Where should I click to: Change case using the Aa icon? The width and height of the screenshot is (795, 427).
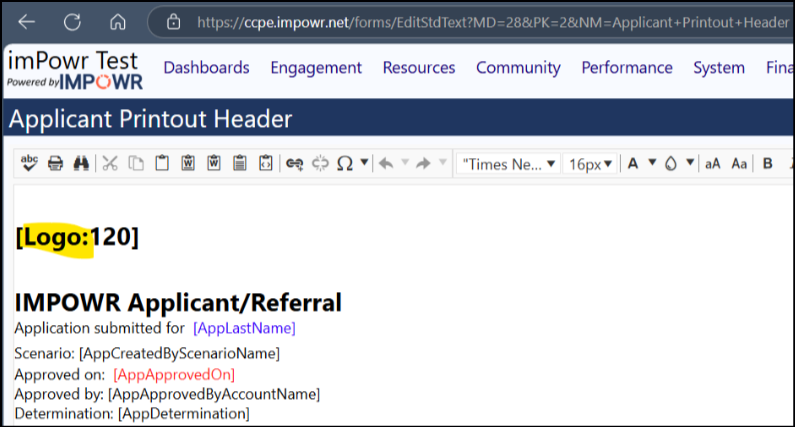[739, 164]
